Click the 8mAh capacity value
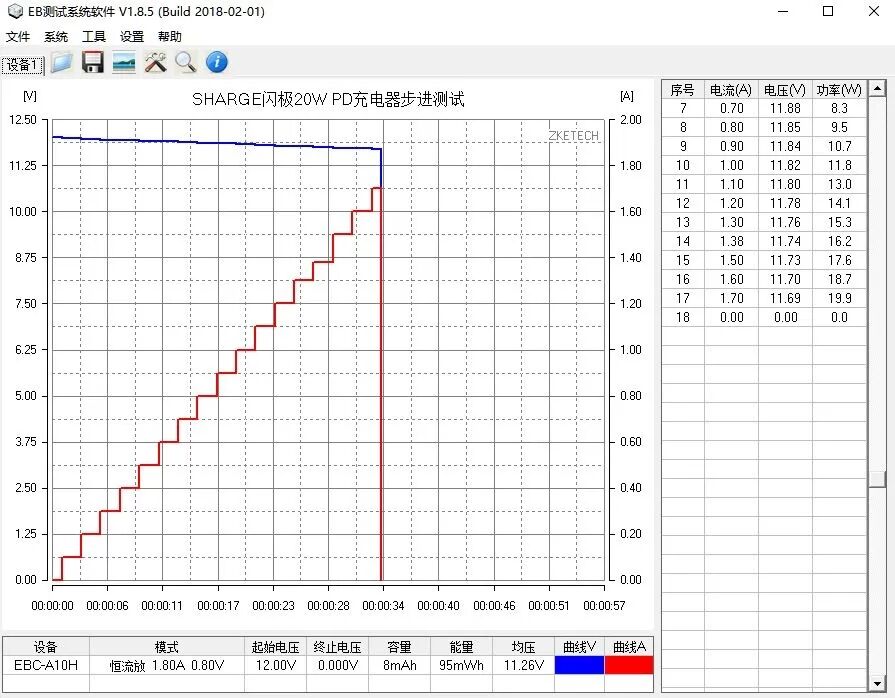The image size is (895, 698). (400, 665)
